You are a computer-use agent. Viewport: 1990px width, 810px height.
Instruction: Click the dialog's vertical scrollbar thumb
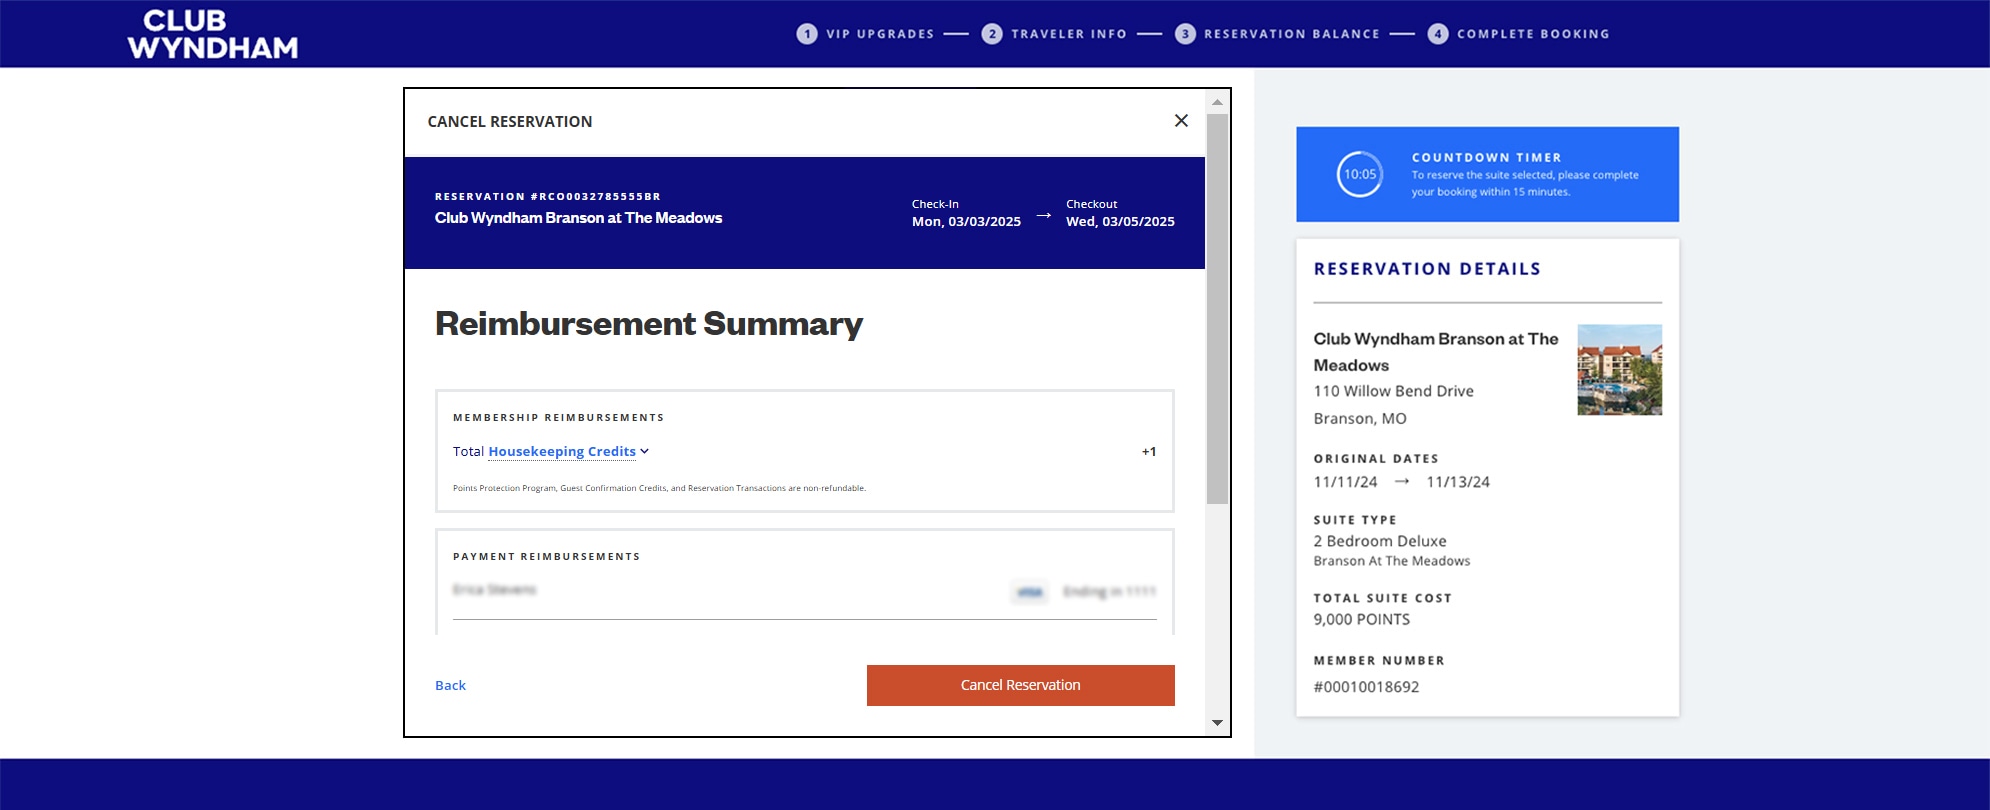pos(1217,308)
